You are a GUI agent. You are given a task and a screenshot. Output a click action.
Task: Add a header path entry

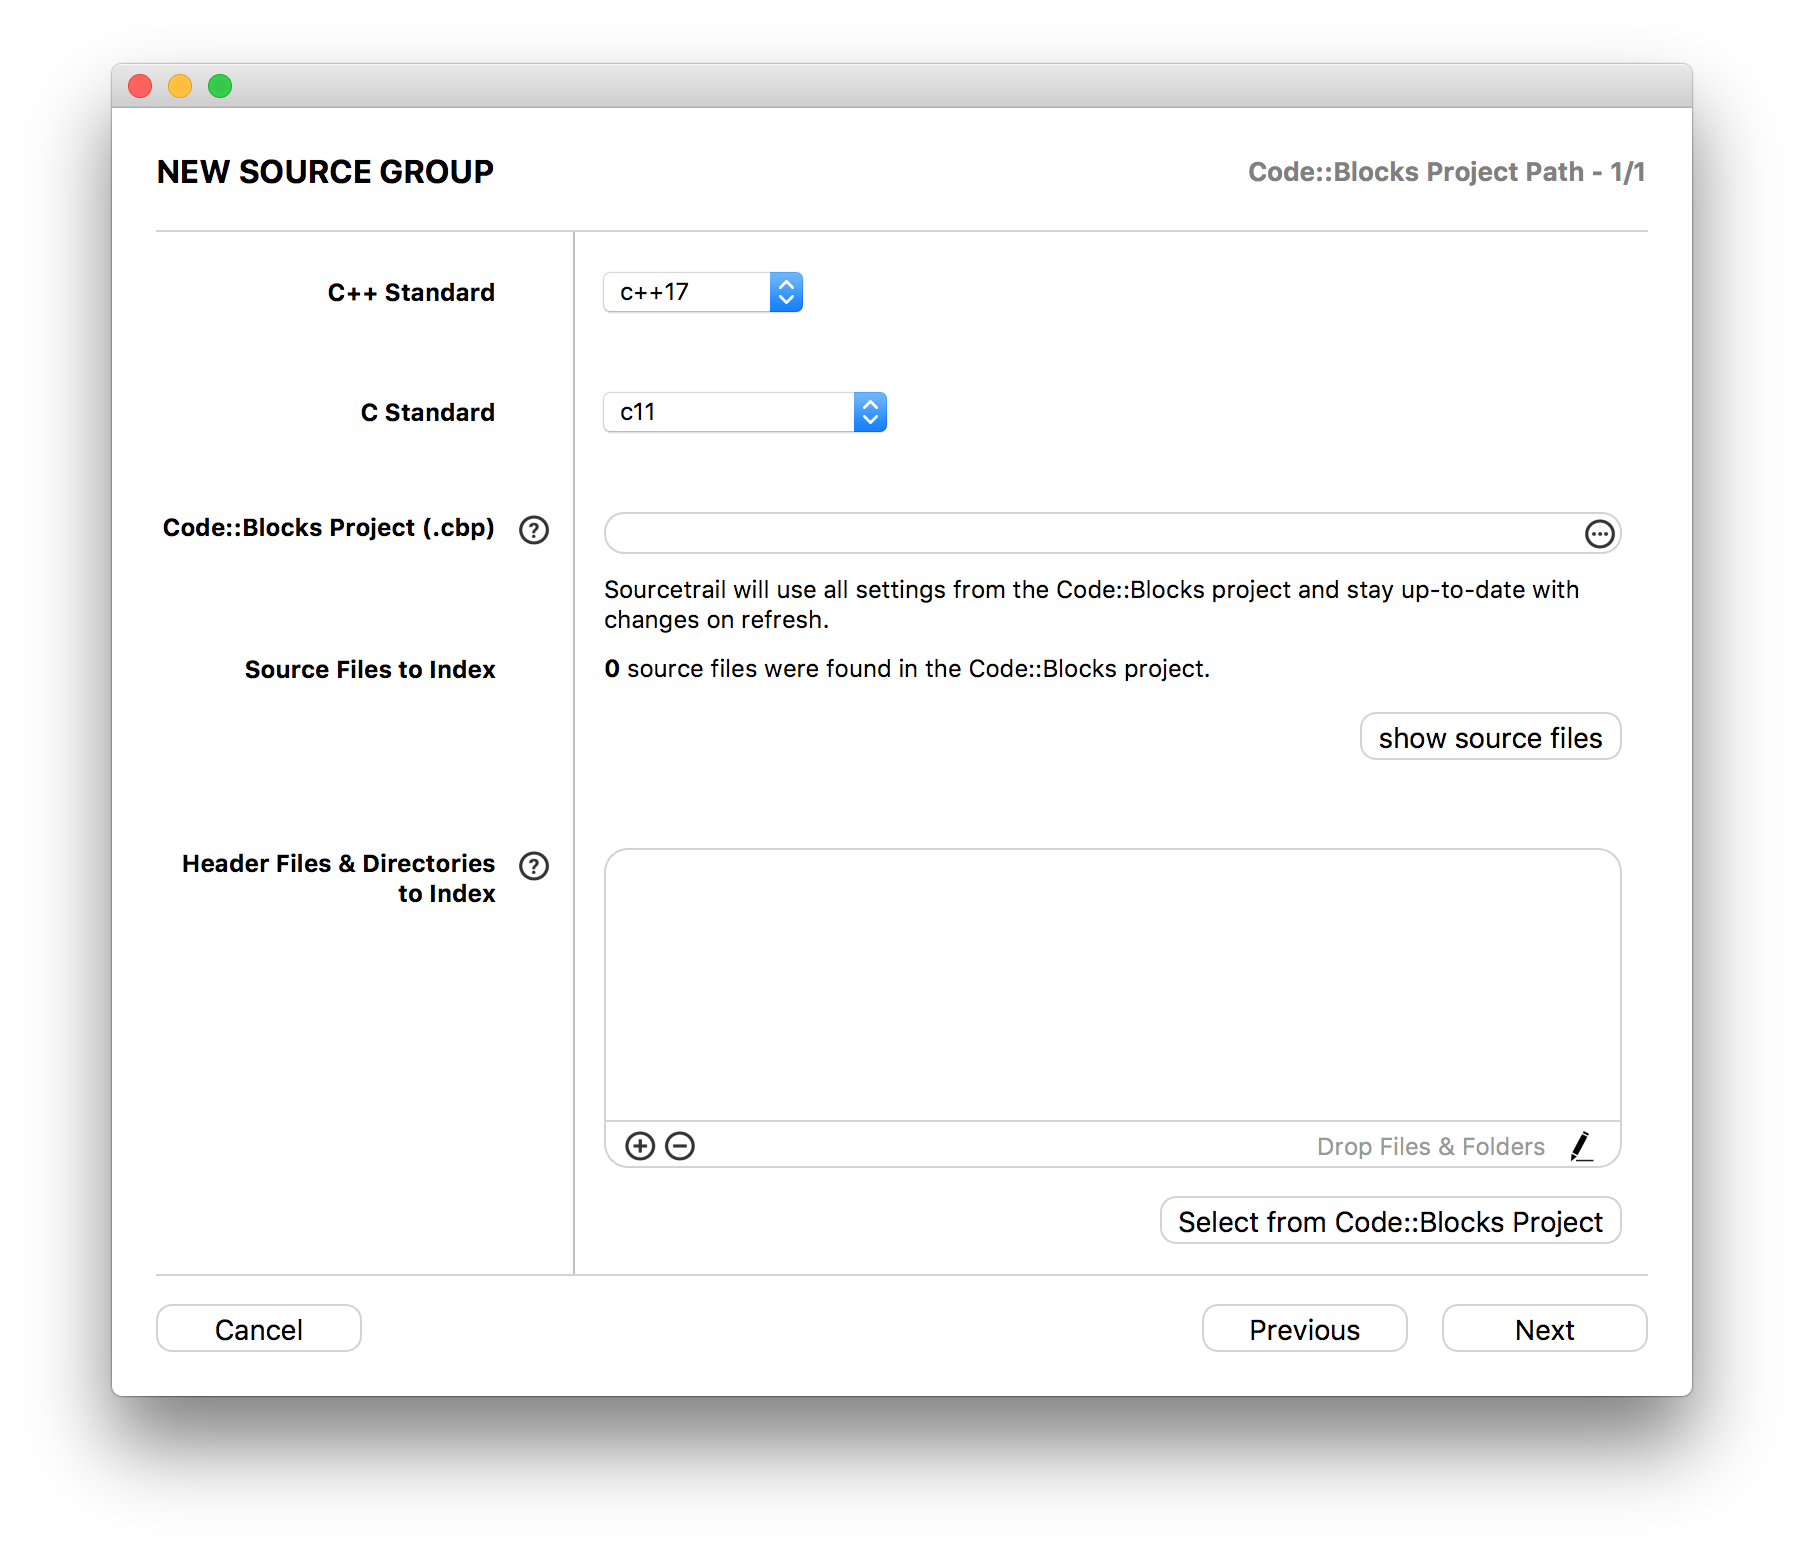click(x=640, y=1146)
